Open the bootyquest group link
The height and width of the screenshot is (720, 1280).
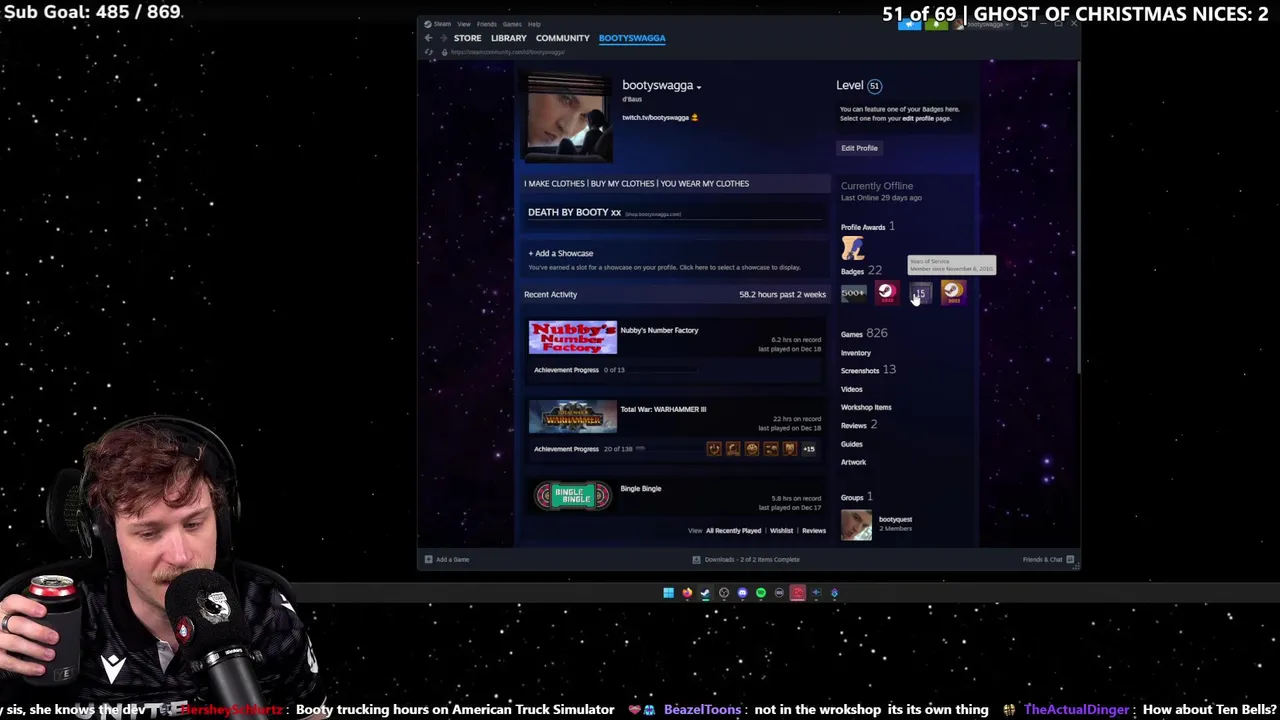[895, 519]
